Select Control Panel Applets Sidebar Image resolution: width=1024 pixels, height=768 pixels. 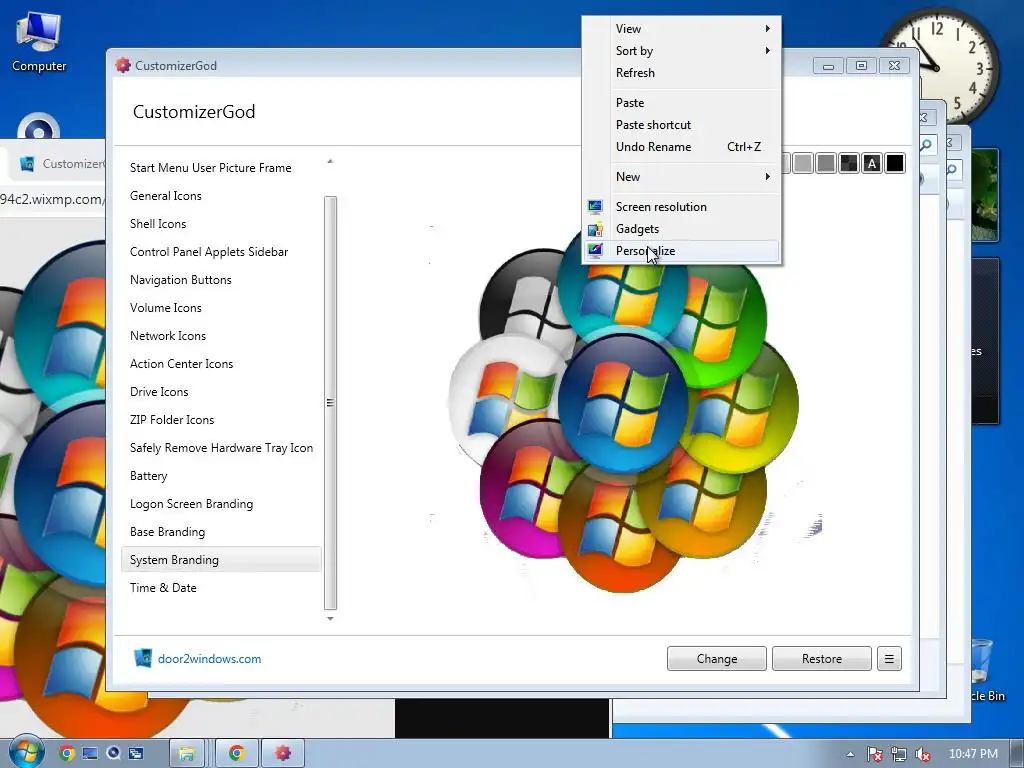(221, 252)
